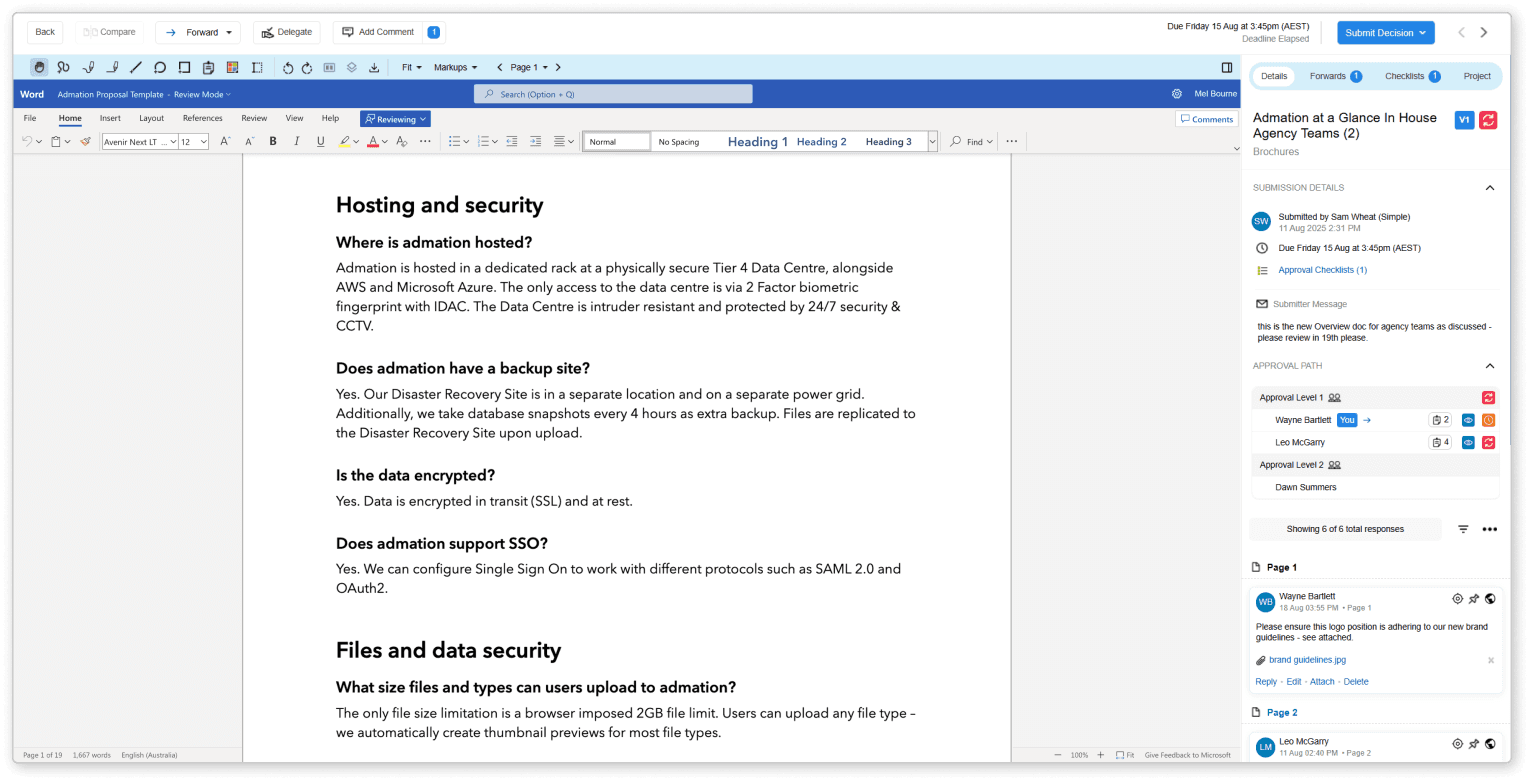Open the font color picker
The width and height of the screenshot is (1530, 782).
pyautogui.click(x=373, y=142)
